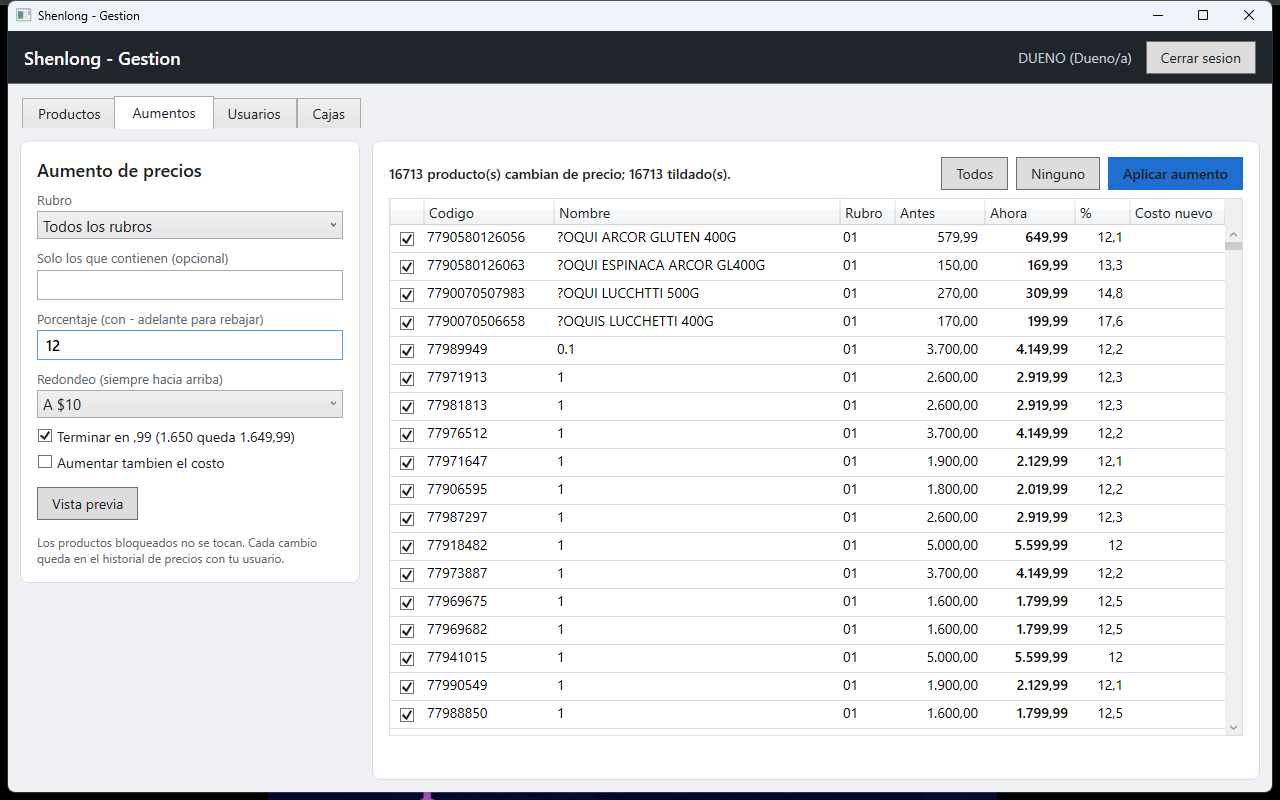The width and height of the screenshot is (1280, 800).
Task: Close the Shenlong - Gestion window
Action: 1249,15
